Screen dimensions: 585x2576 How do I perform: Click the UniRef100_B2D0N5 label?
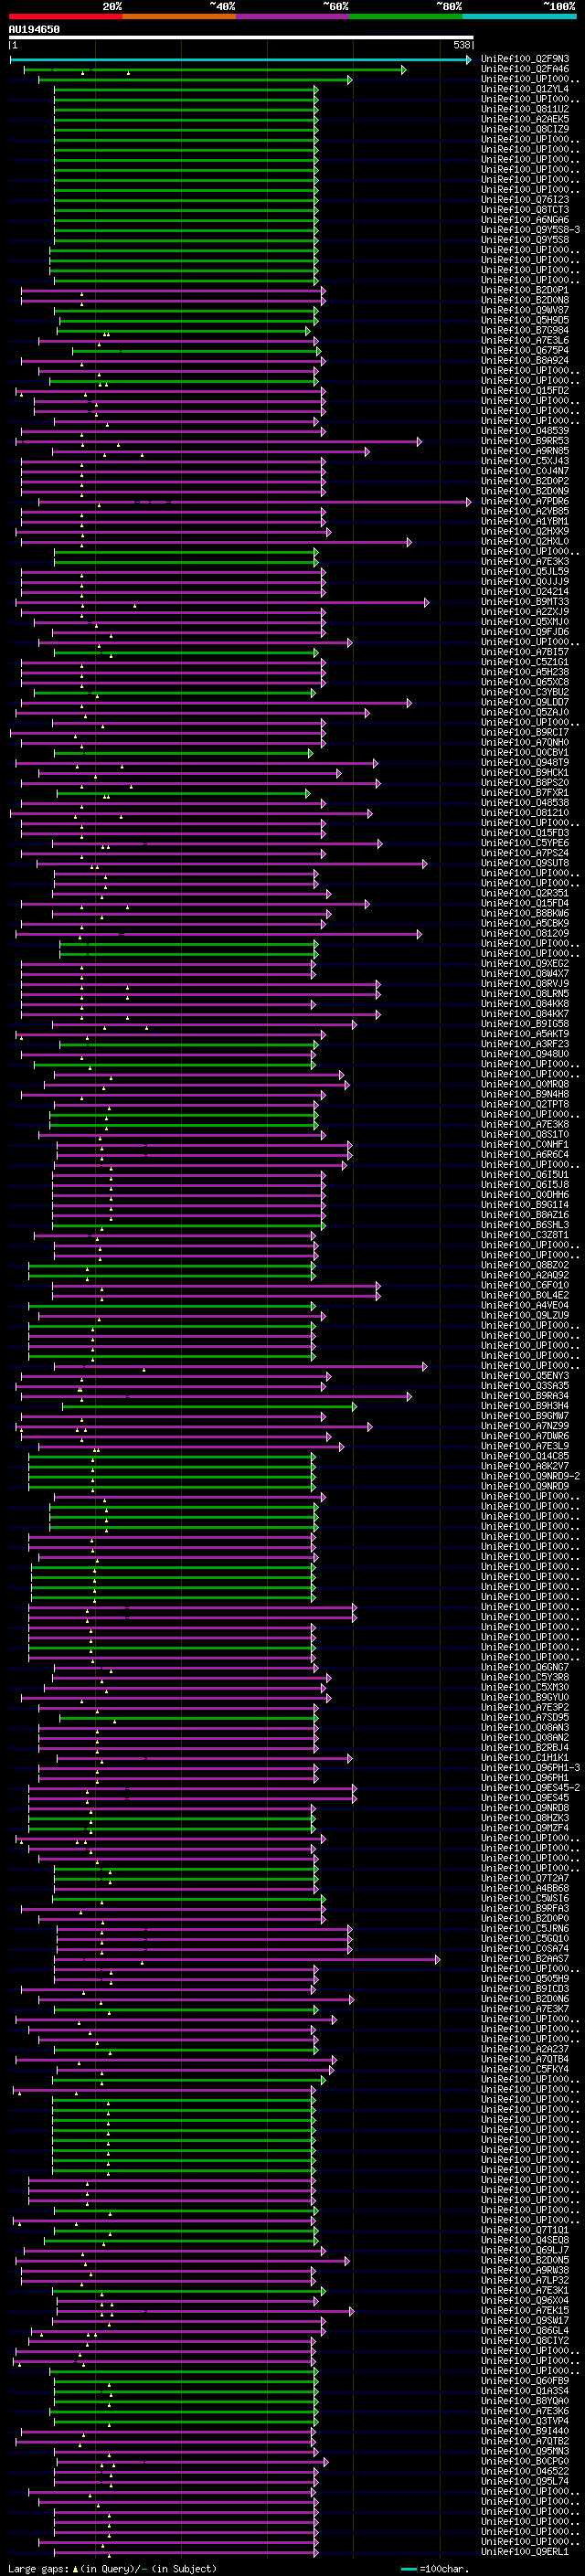tap(525, 2260)
